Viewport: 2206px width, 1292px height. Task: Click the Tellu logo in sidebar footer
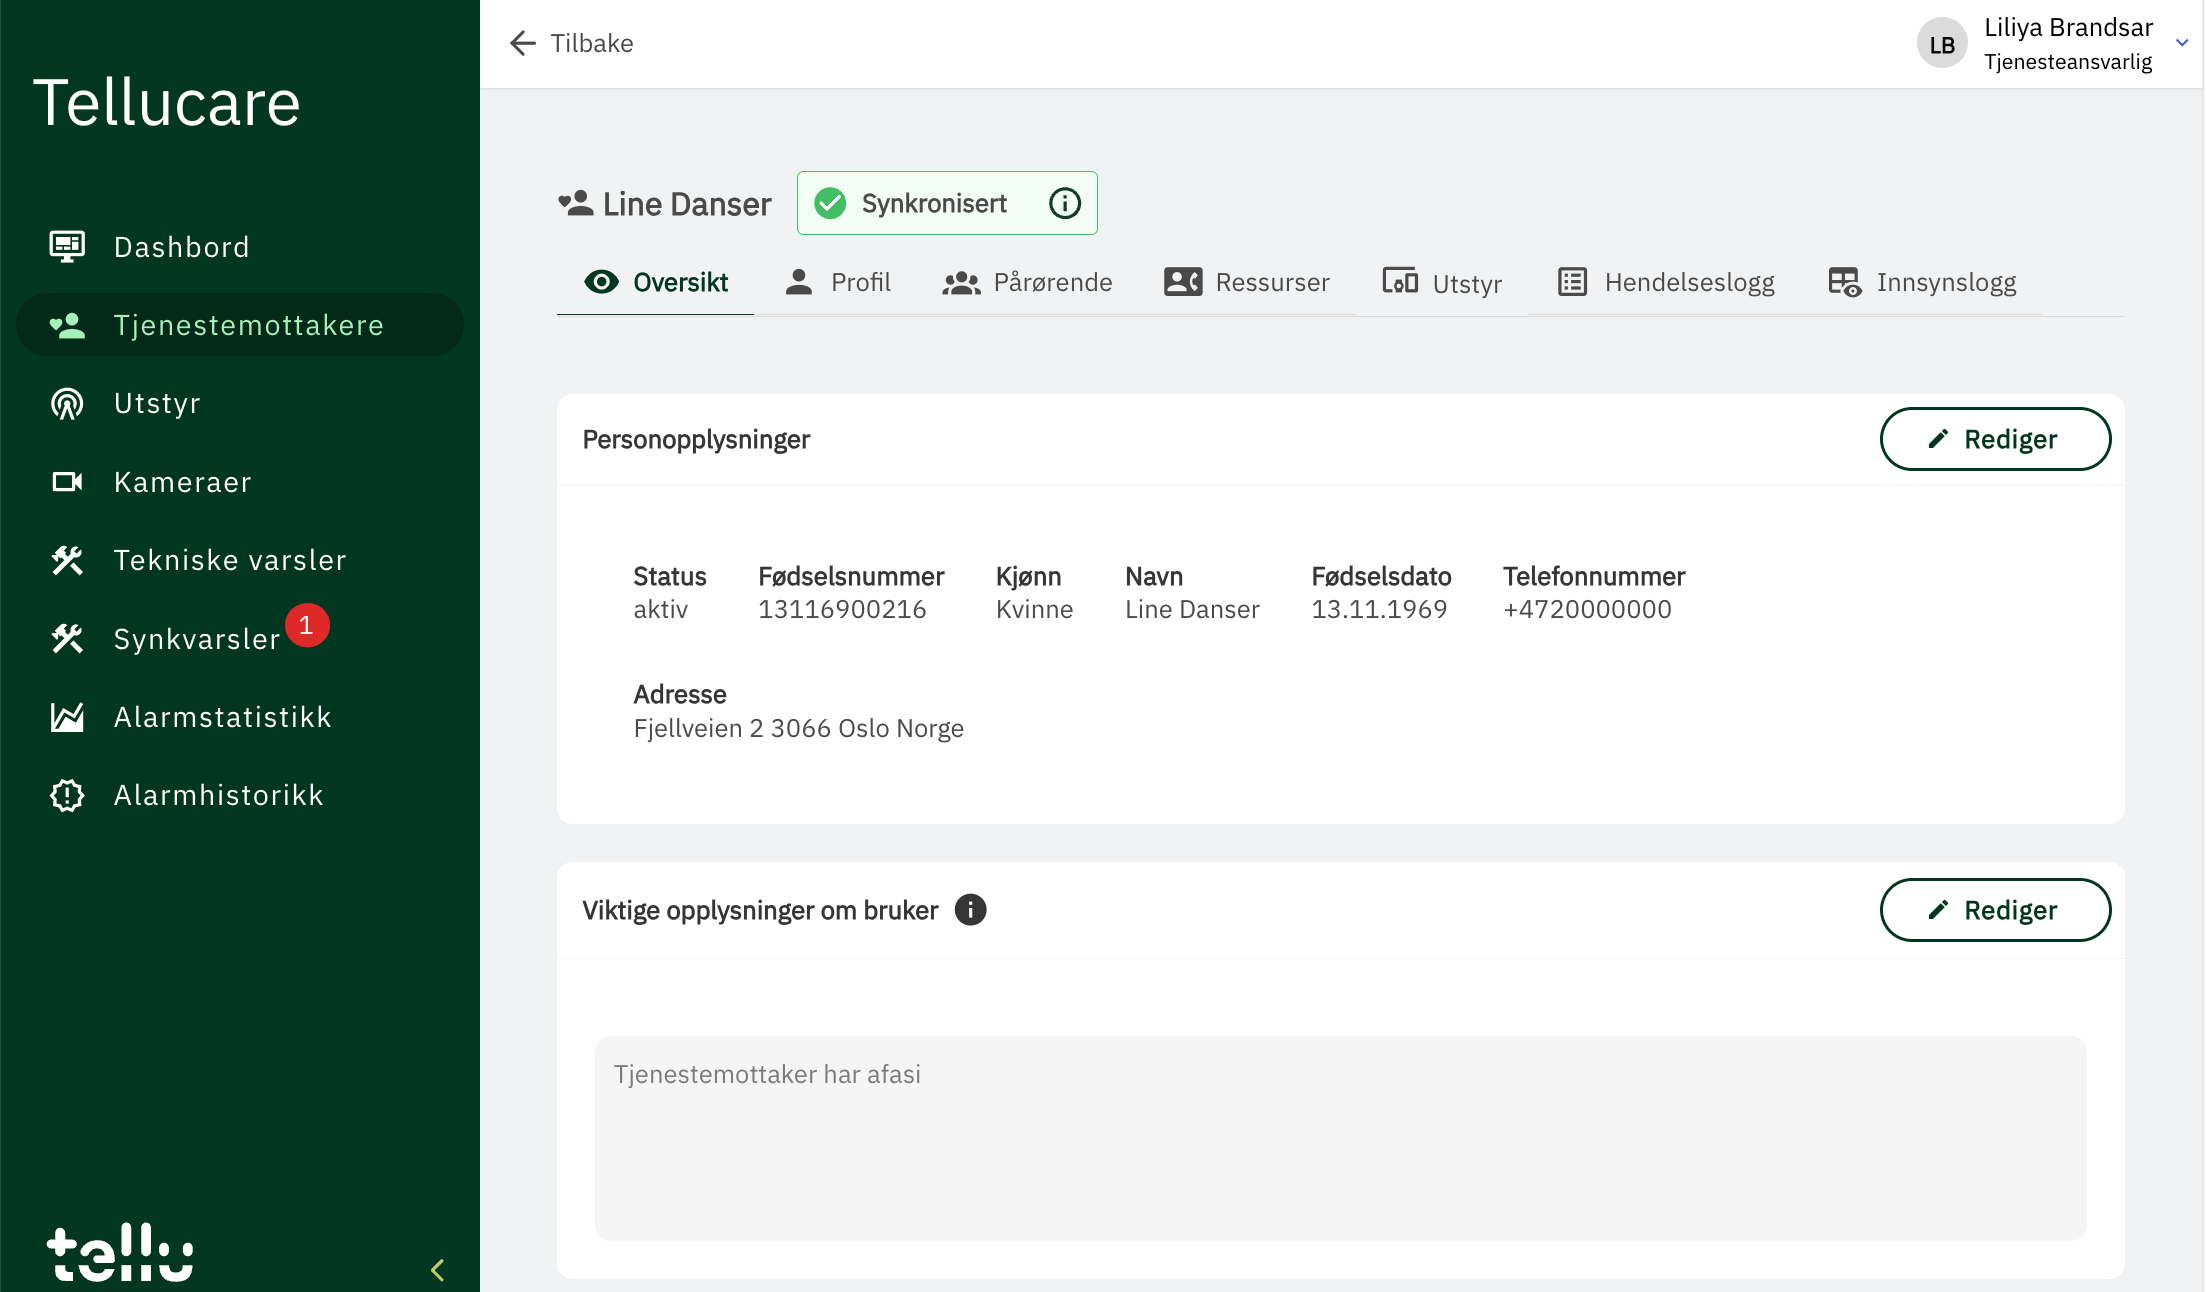coord(120,1251)
